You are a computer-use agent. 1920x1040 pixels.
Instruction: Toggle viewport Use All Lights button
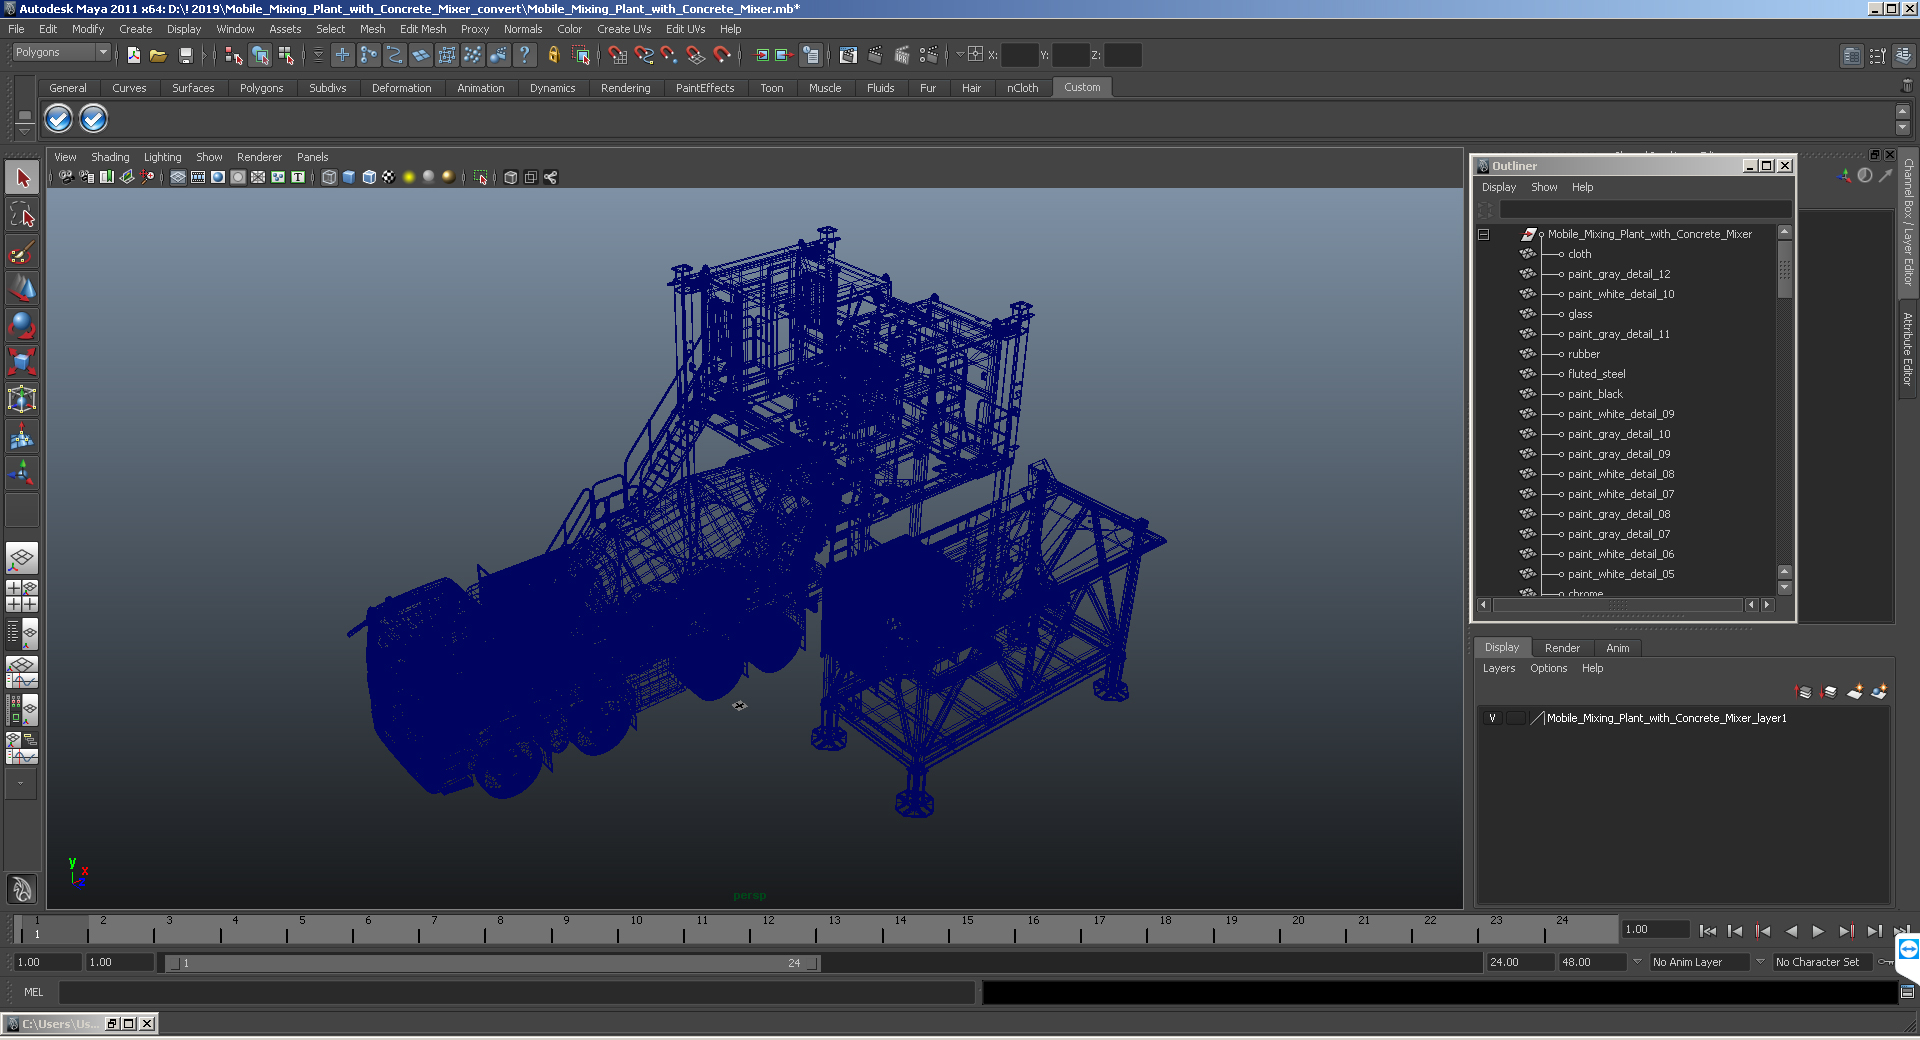click(x=408, y=177)
